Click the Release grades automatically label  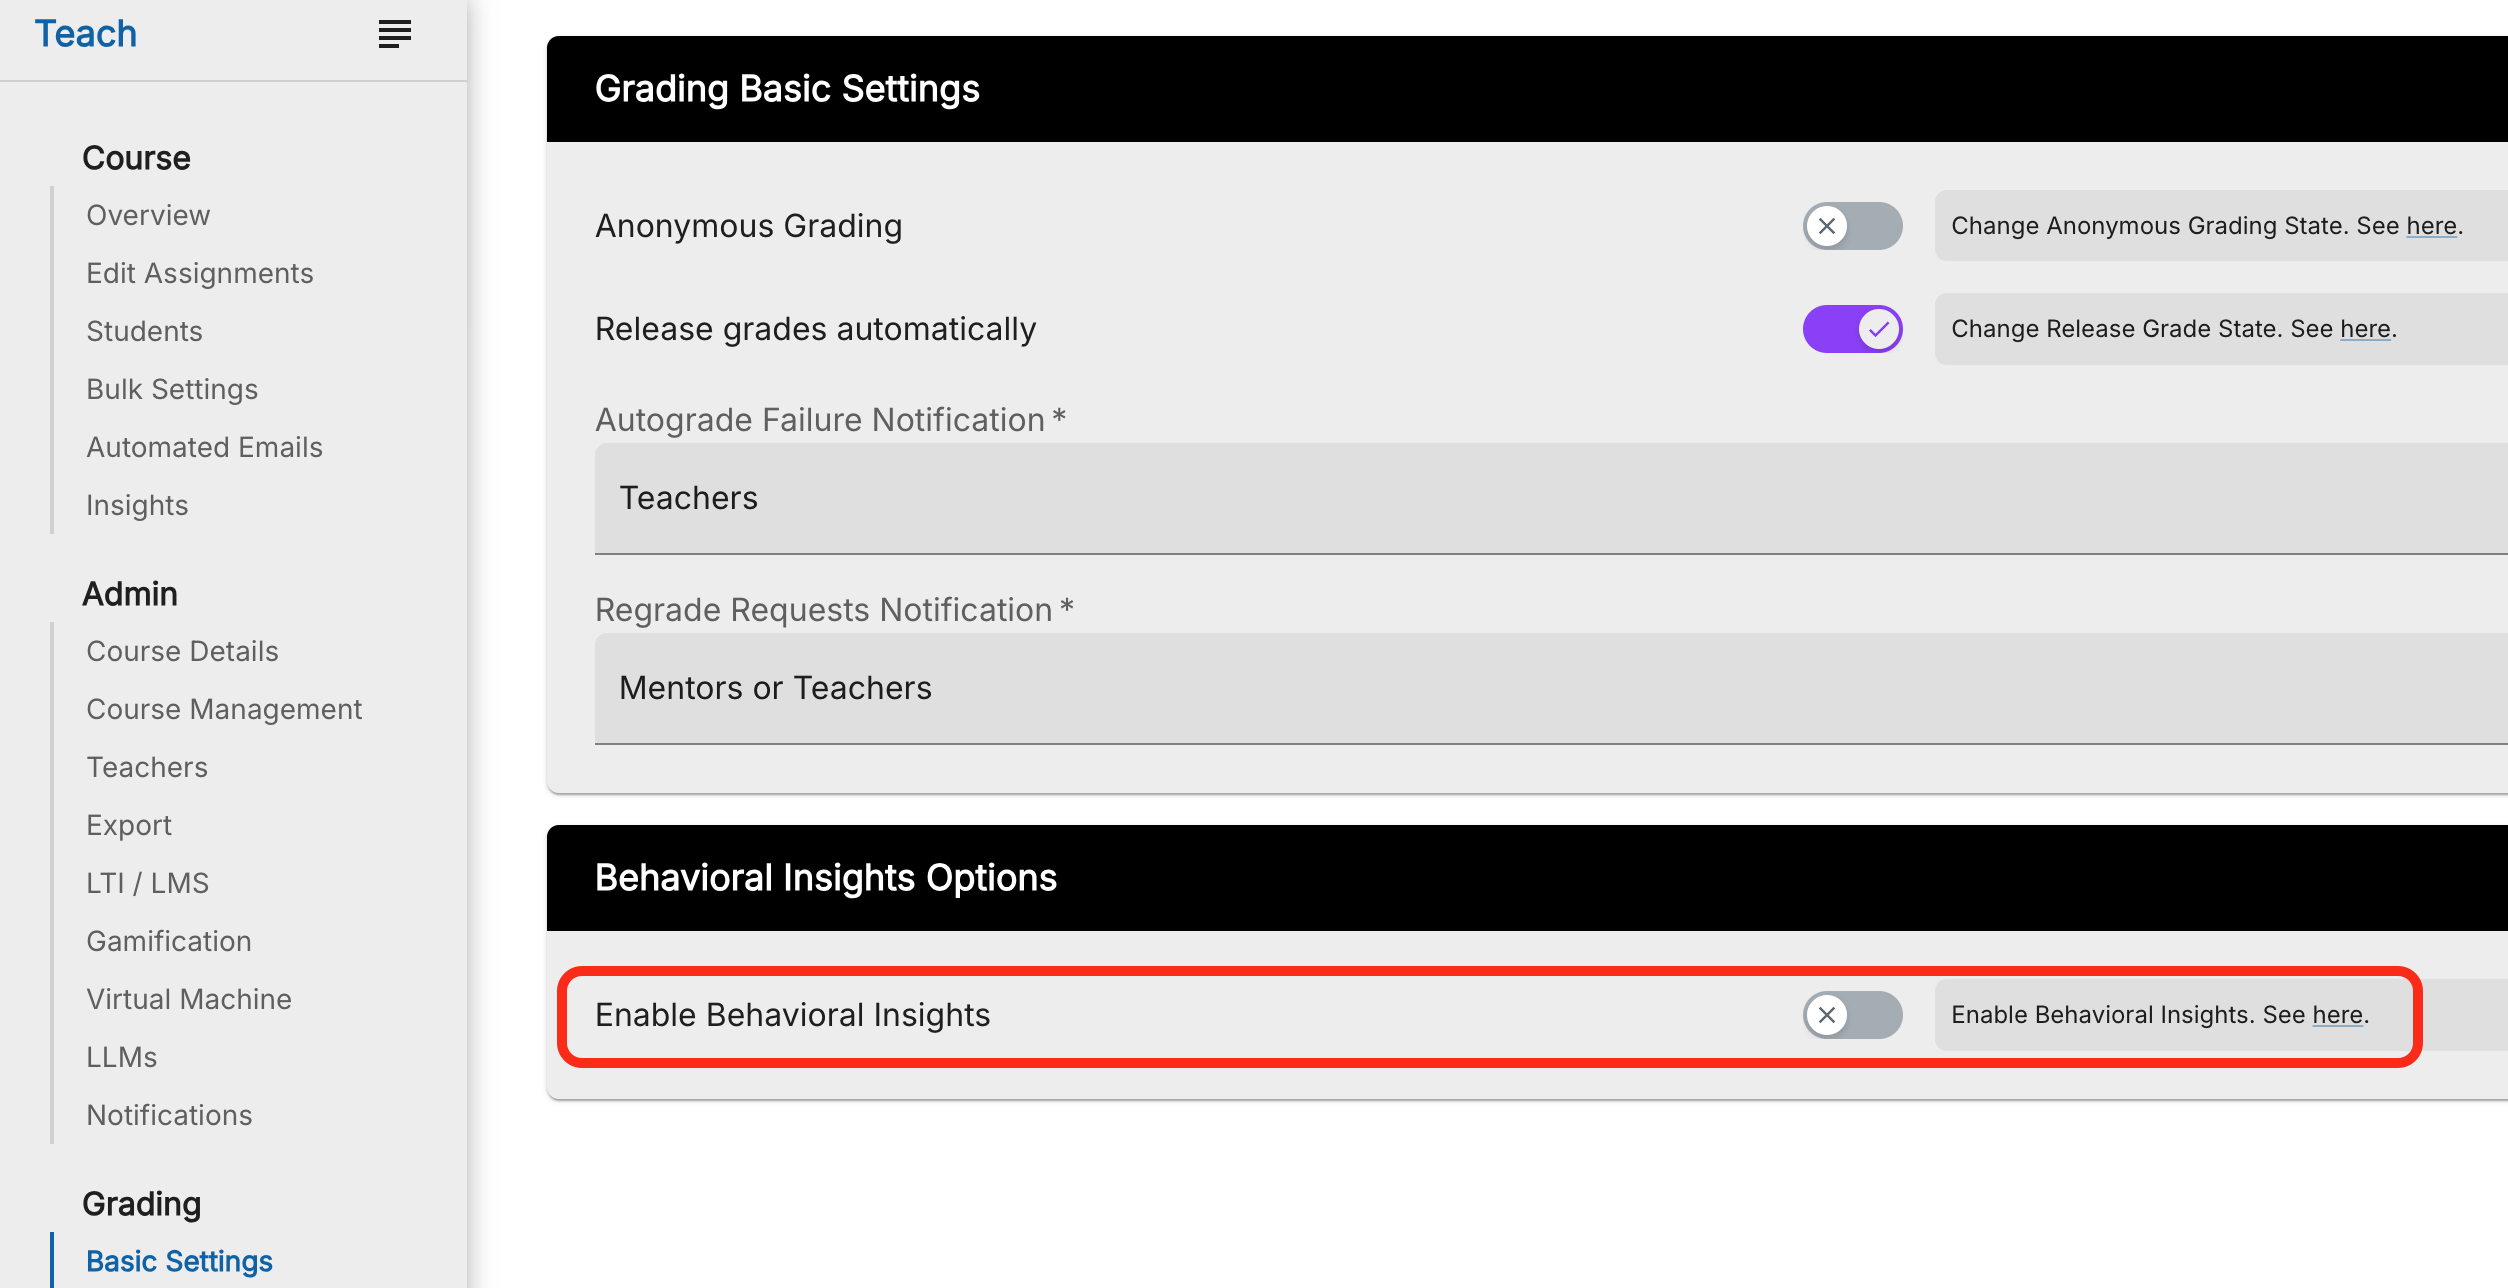pos(816,329)
